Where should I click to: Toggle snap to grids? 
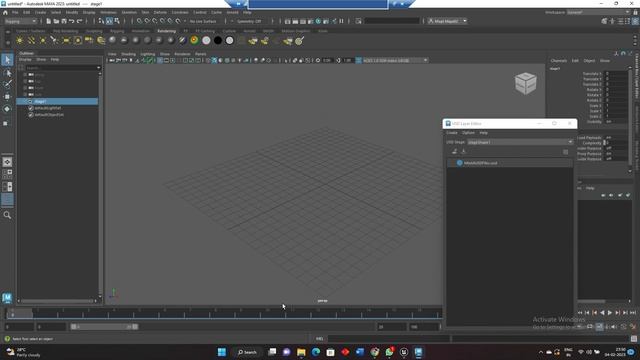coord(140,21)
